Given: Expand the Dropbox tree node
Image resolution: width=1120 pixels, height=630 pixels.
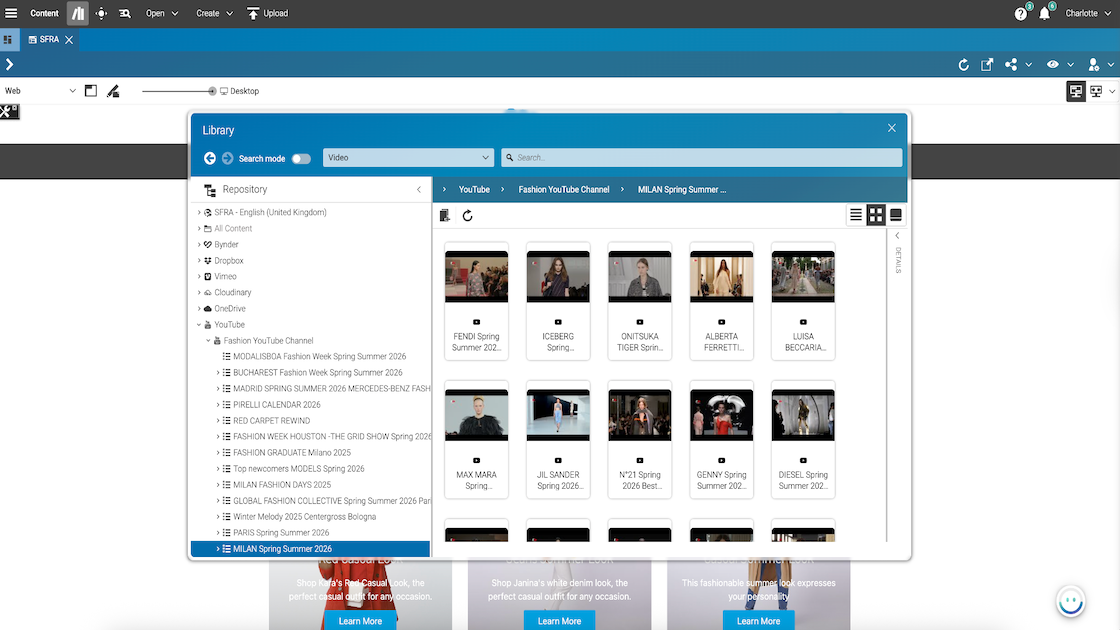Looking at the screenshot, I should pos(199,261).
